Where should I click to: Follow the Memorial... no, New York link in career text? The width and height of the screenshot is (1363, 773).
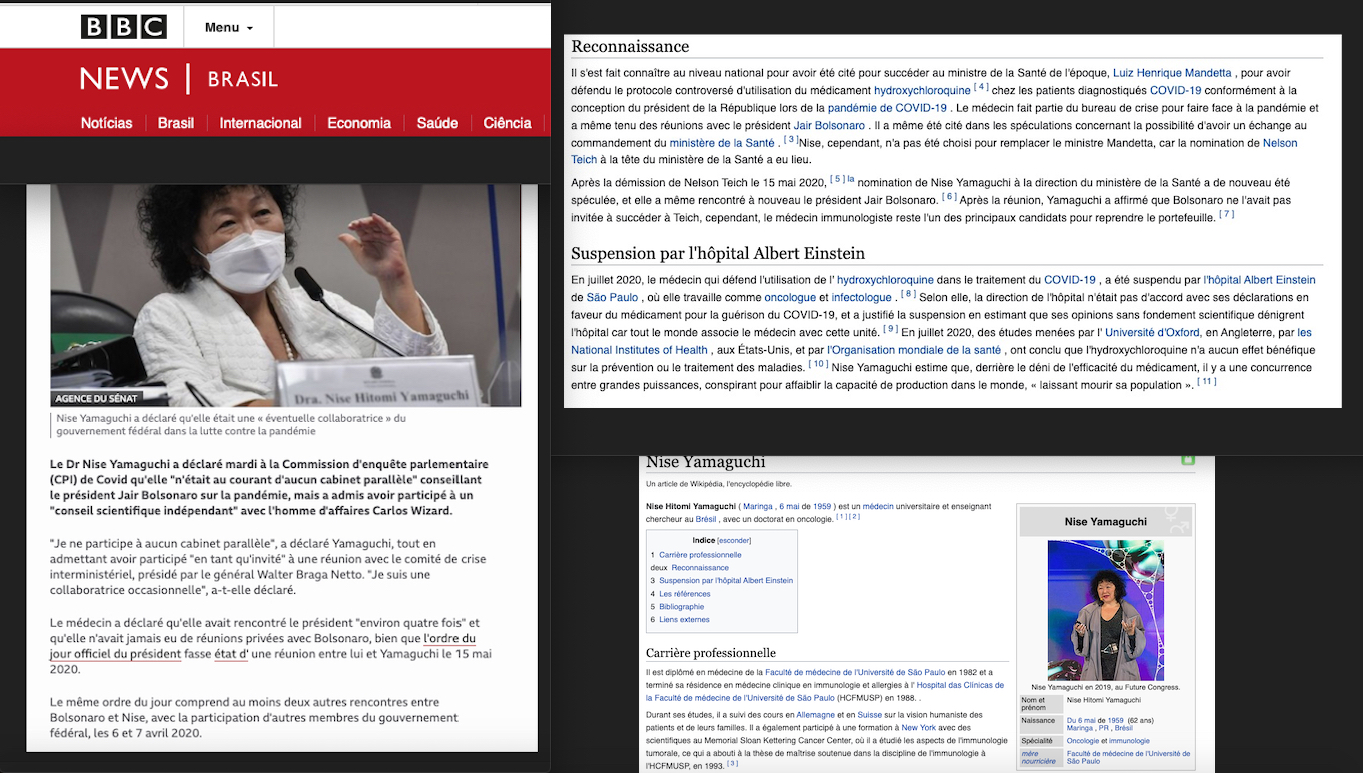[x=918, y=728]
